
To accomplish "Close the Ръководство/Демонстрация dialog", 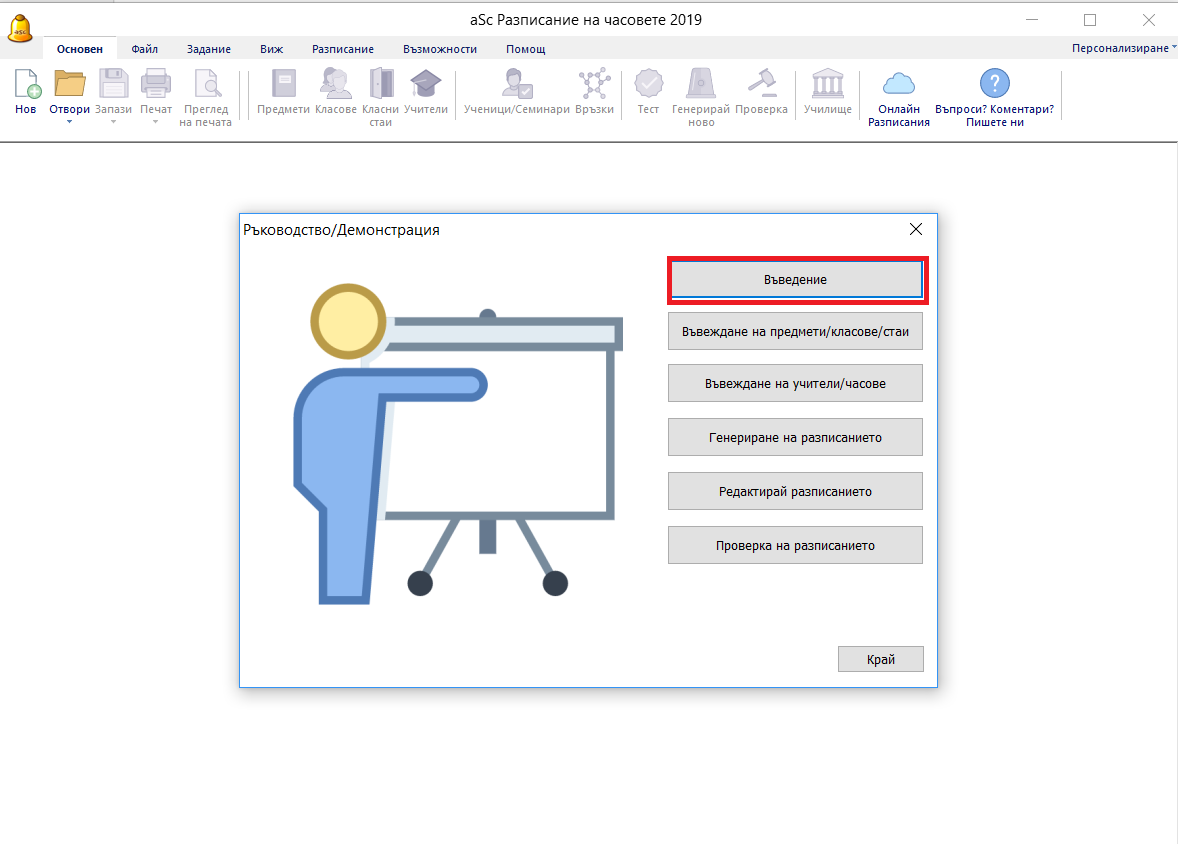I will [x=915, y=229].
